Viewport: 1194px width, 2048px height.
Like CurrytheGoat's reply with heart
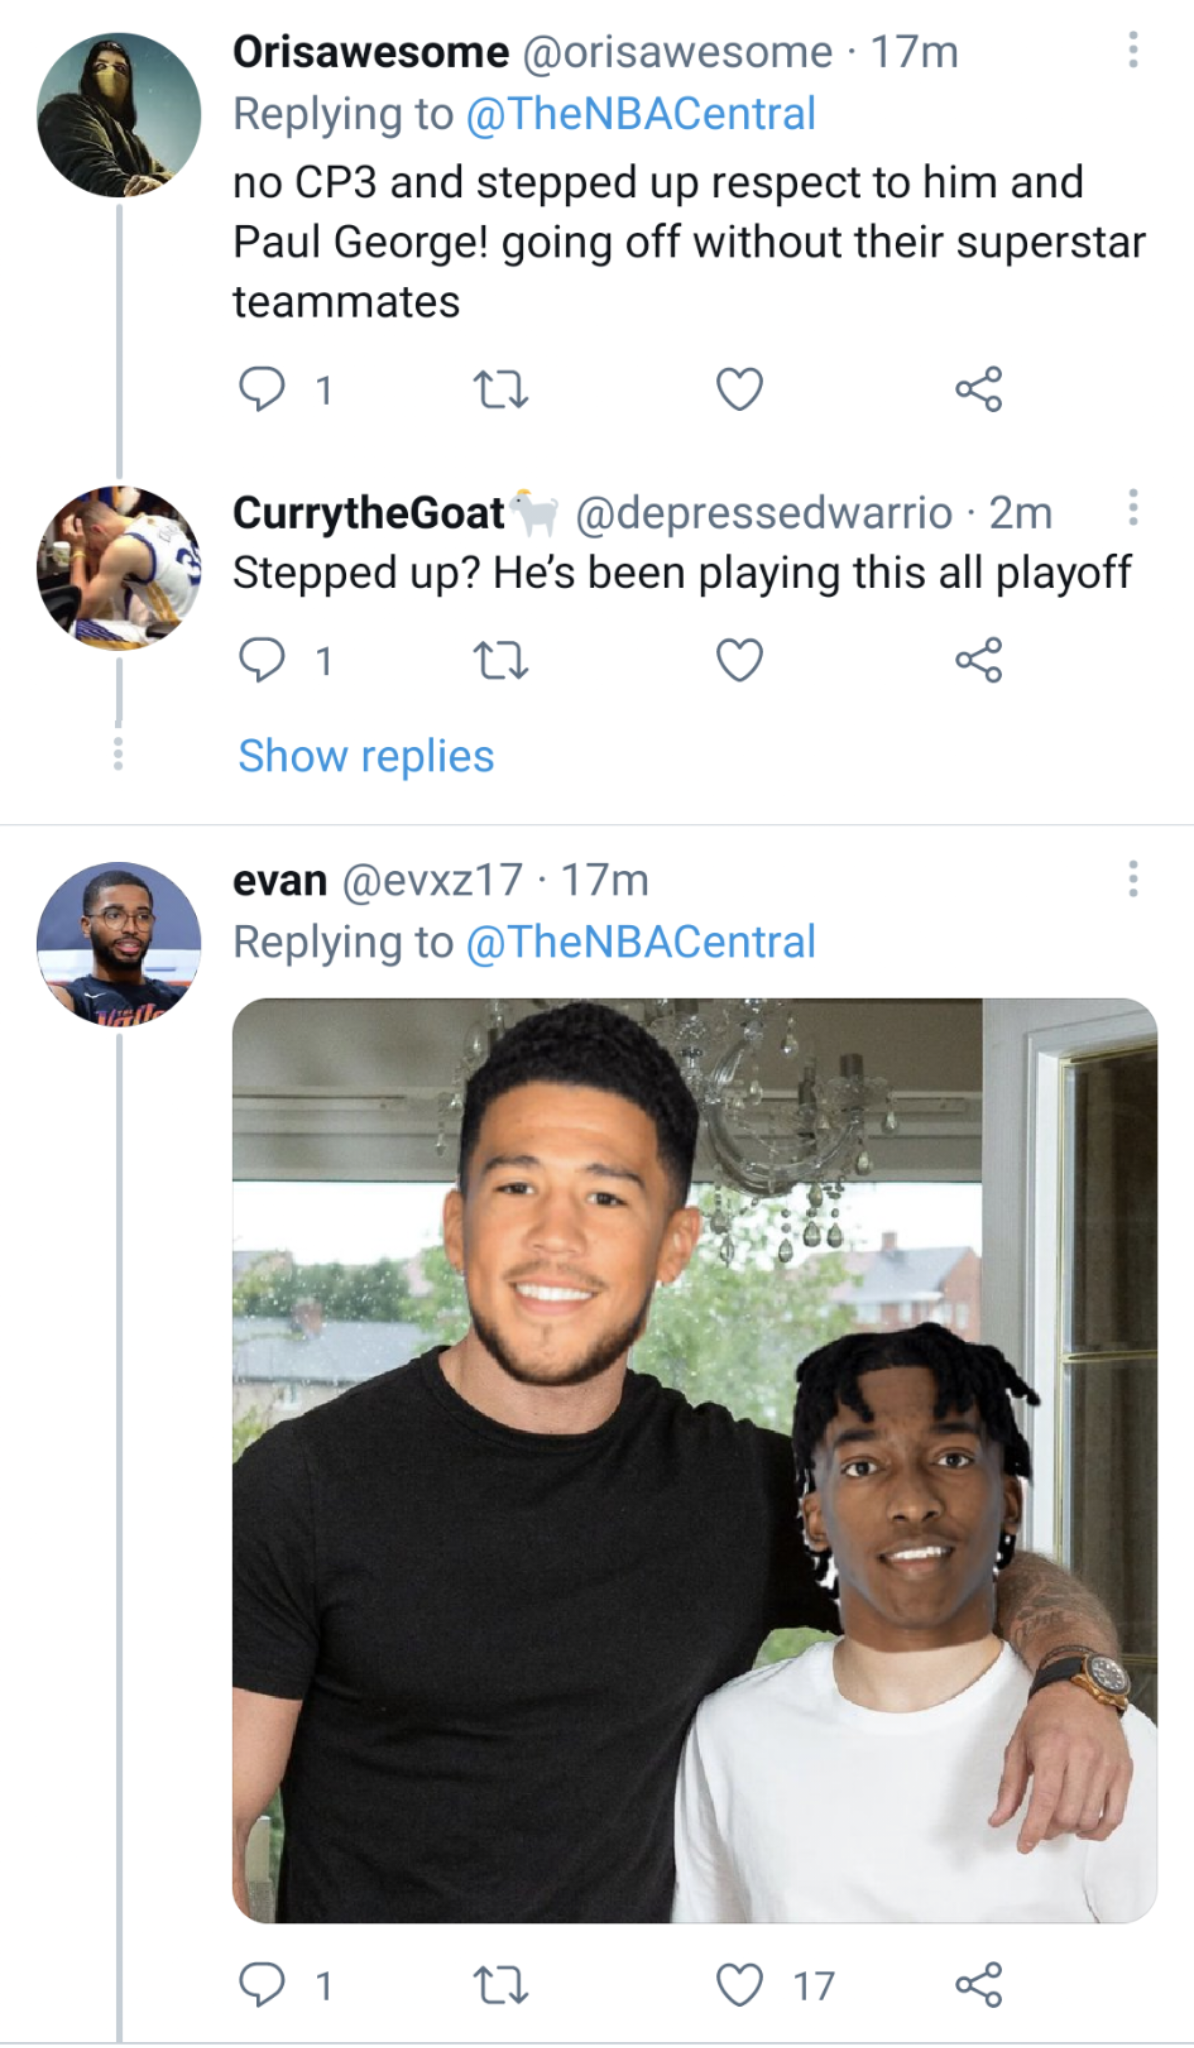tap(740, 660)
